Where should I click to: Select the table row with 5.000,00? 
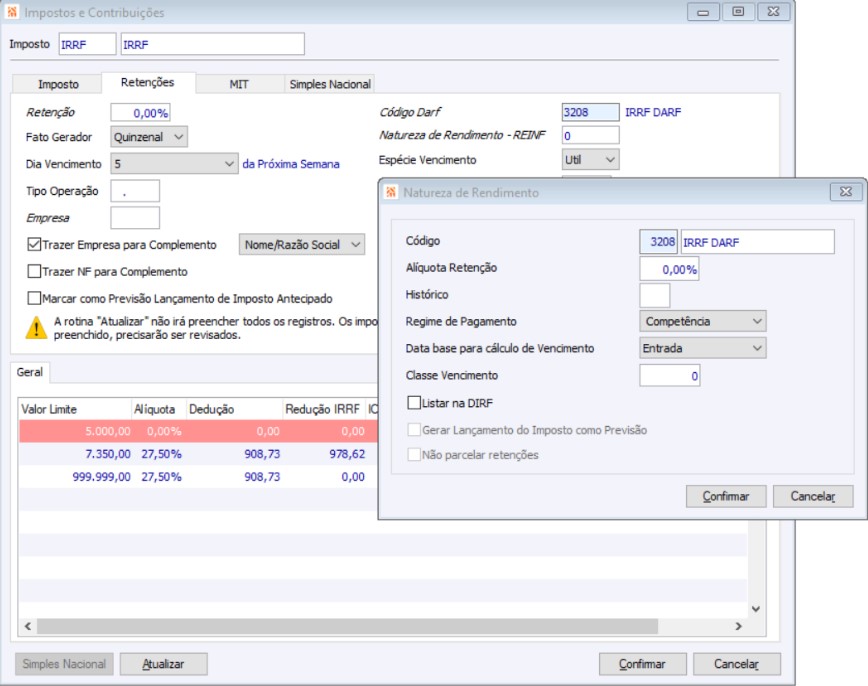click(x=199, y=431)
